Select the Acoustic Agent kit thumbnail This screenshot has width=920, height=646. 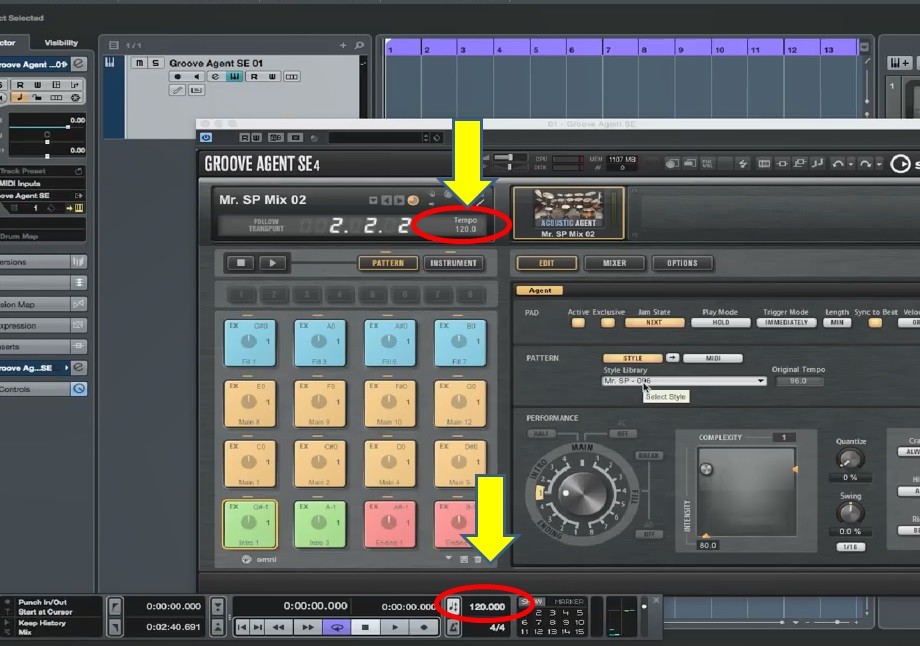(568, 213)
